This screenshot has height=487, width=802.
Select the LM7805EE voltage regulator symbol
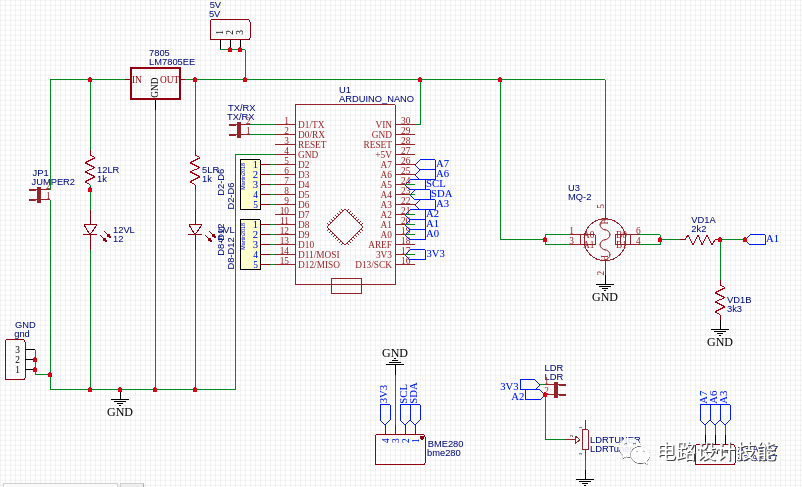[155, 83]
